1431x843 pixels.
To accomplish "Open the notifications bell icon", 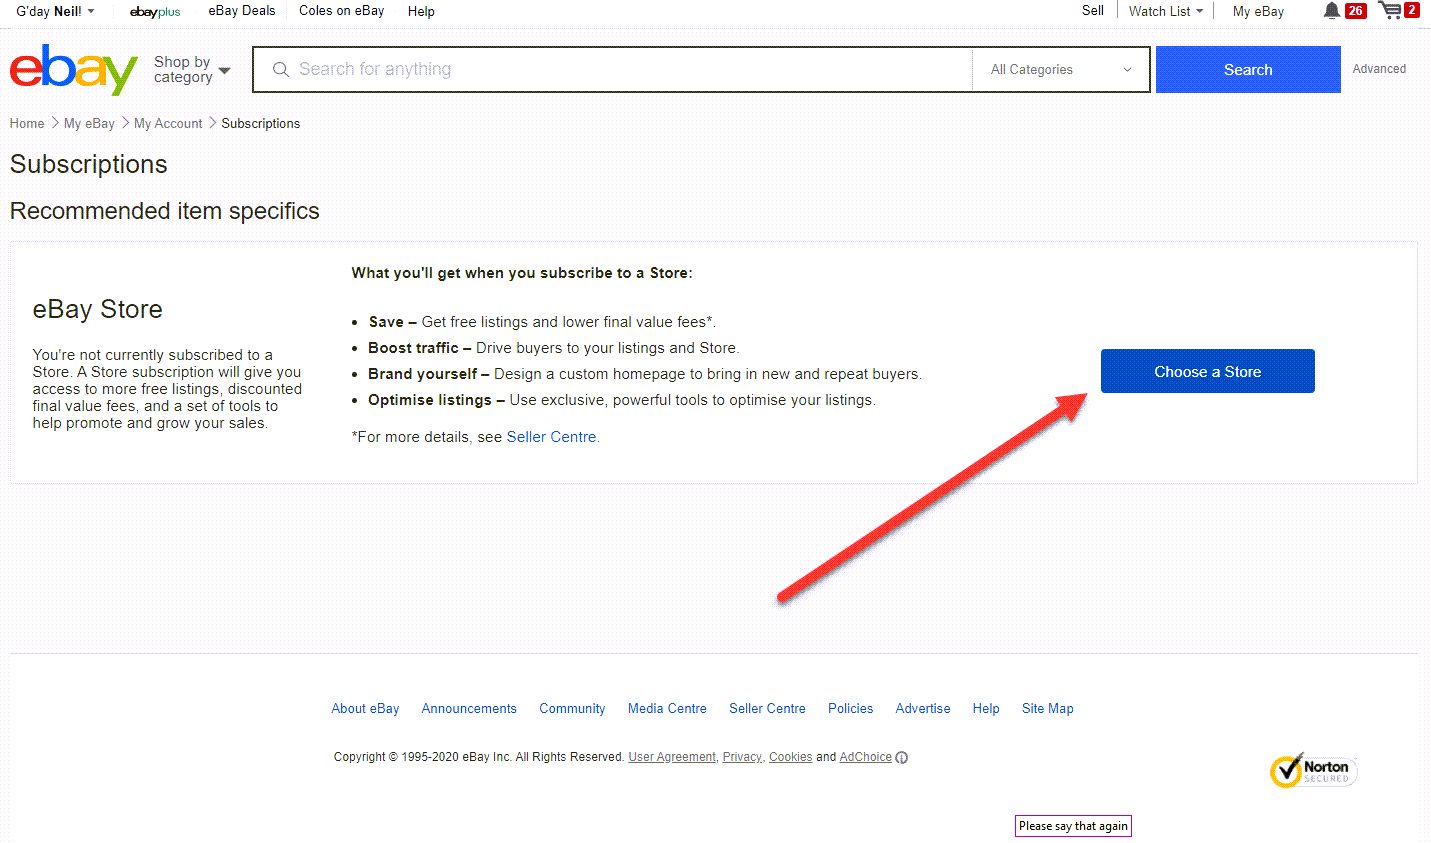I will point(1331,11).
